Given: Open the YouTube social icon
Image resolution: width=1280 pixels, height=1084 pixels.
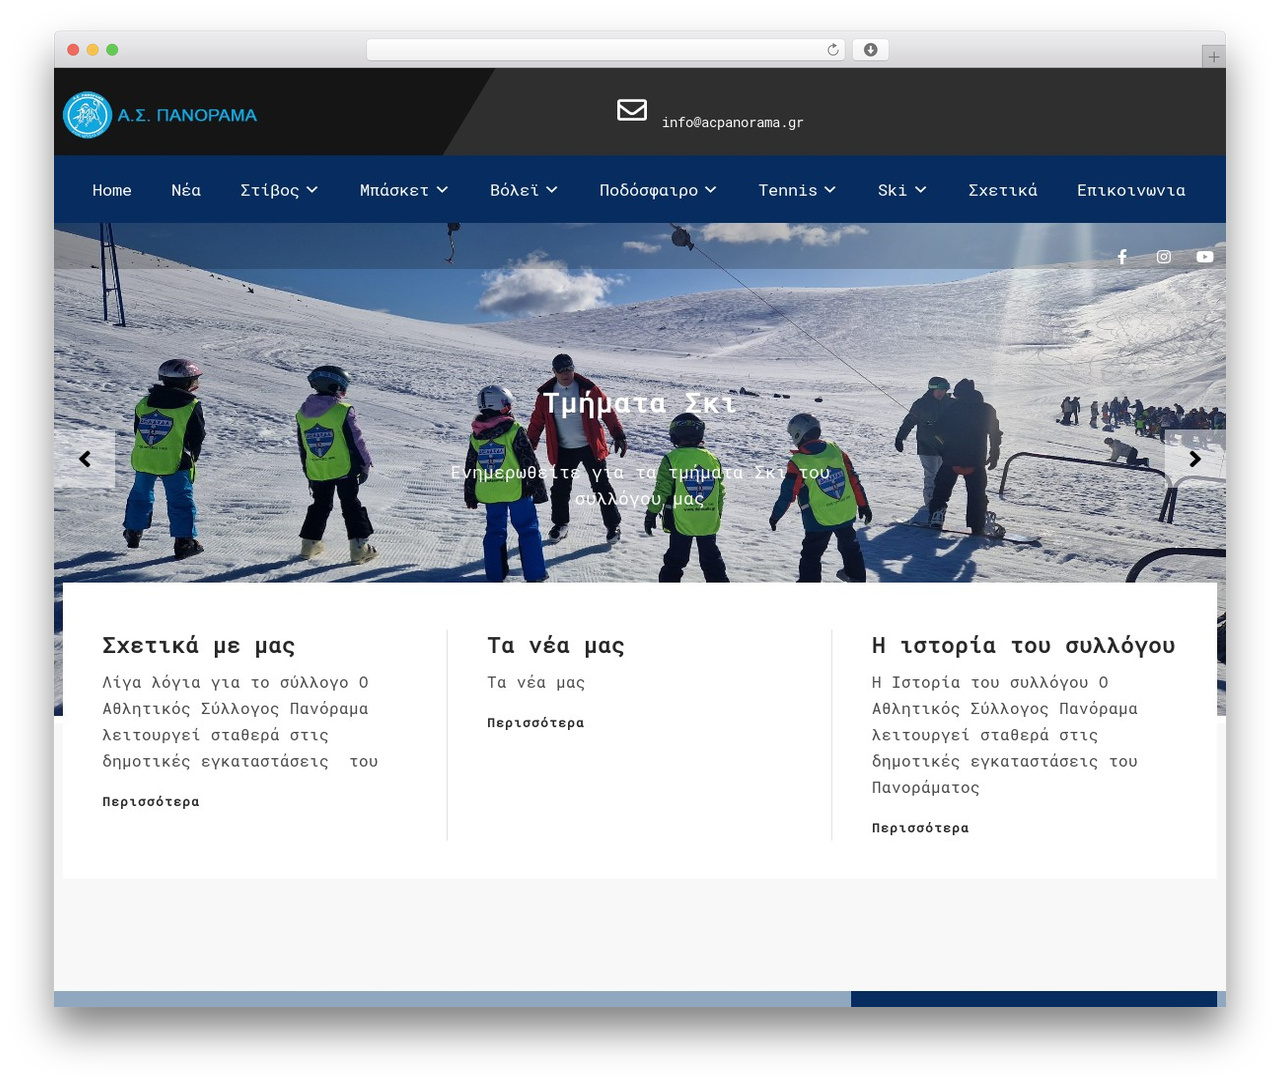Looking at the screenshot, I should (1205, 257).
